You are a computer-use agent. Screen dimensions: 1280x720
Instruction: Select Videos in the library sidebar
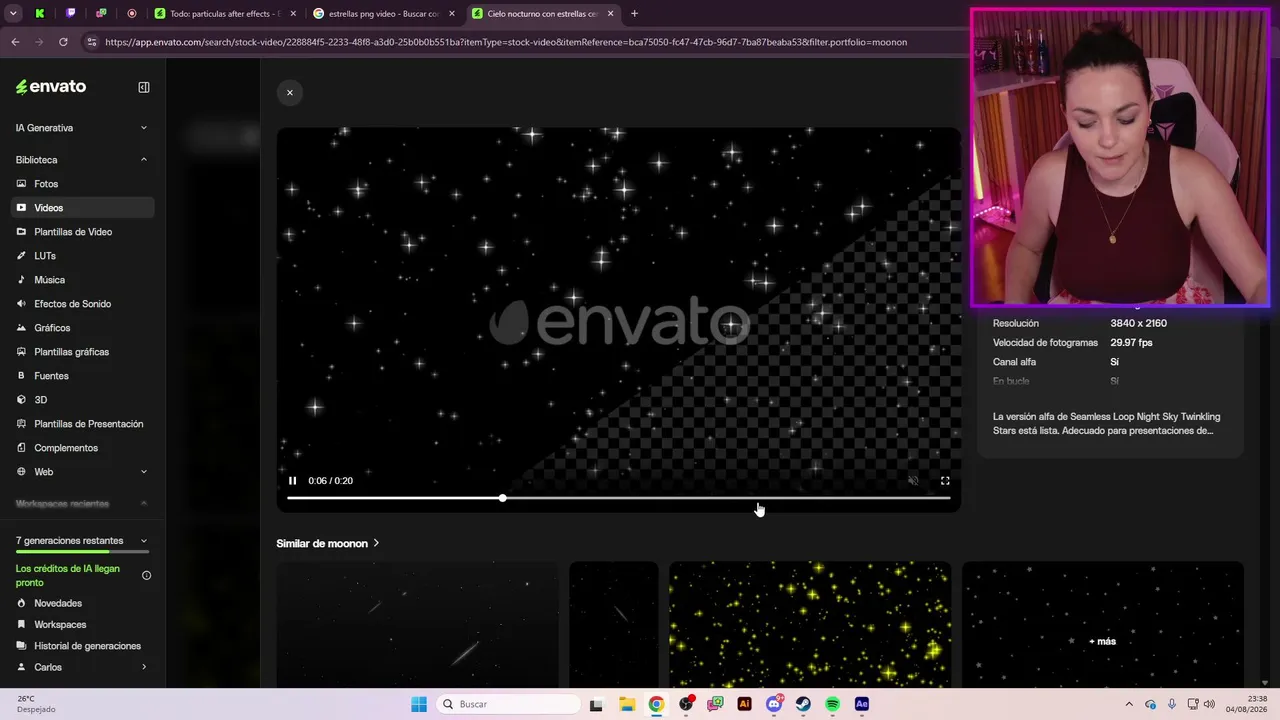[x=82, y=208]
